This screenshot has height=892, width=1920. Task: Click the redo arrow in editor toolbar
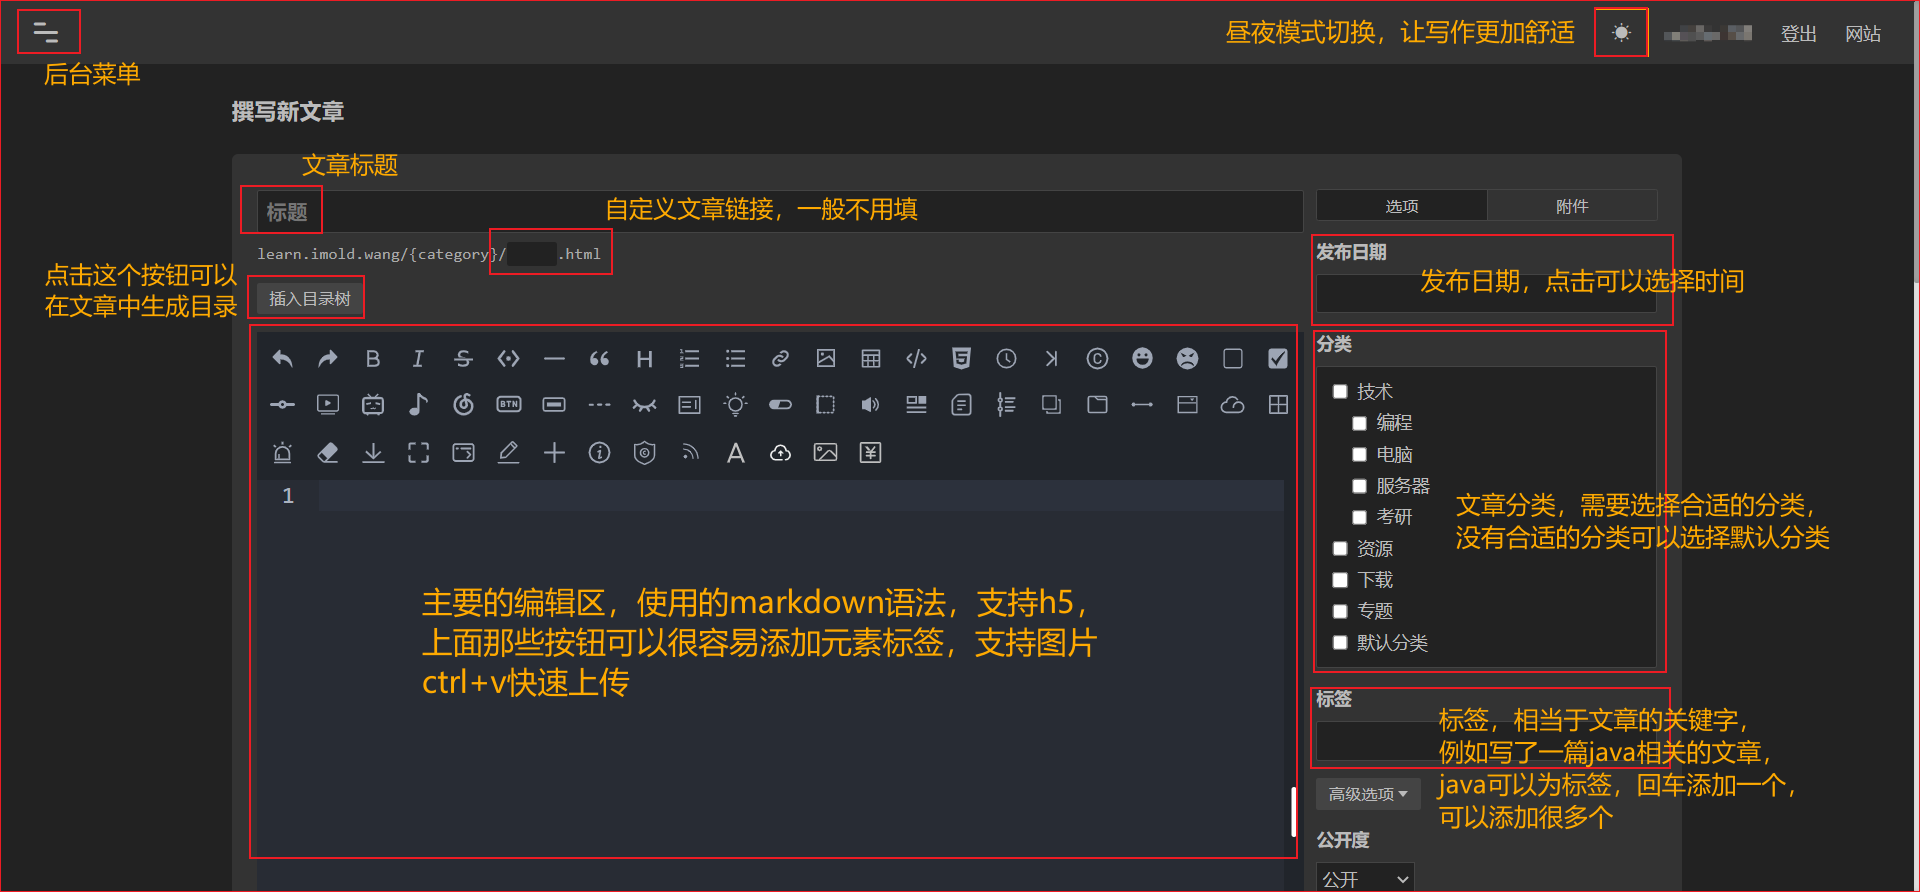tap(328, 358)
